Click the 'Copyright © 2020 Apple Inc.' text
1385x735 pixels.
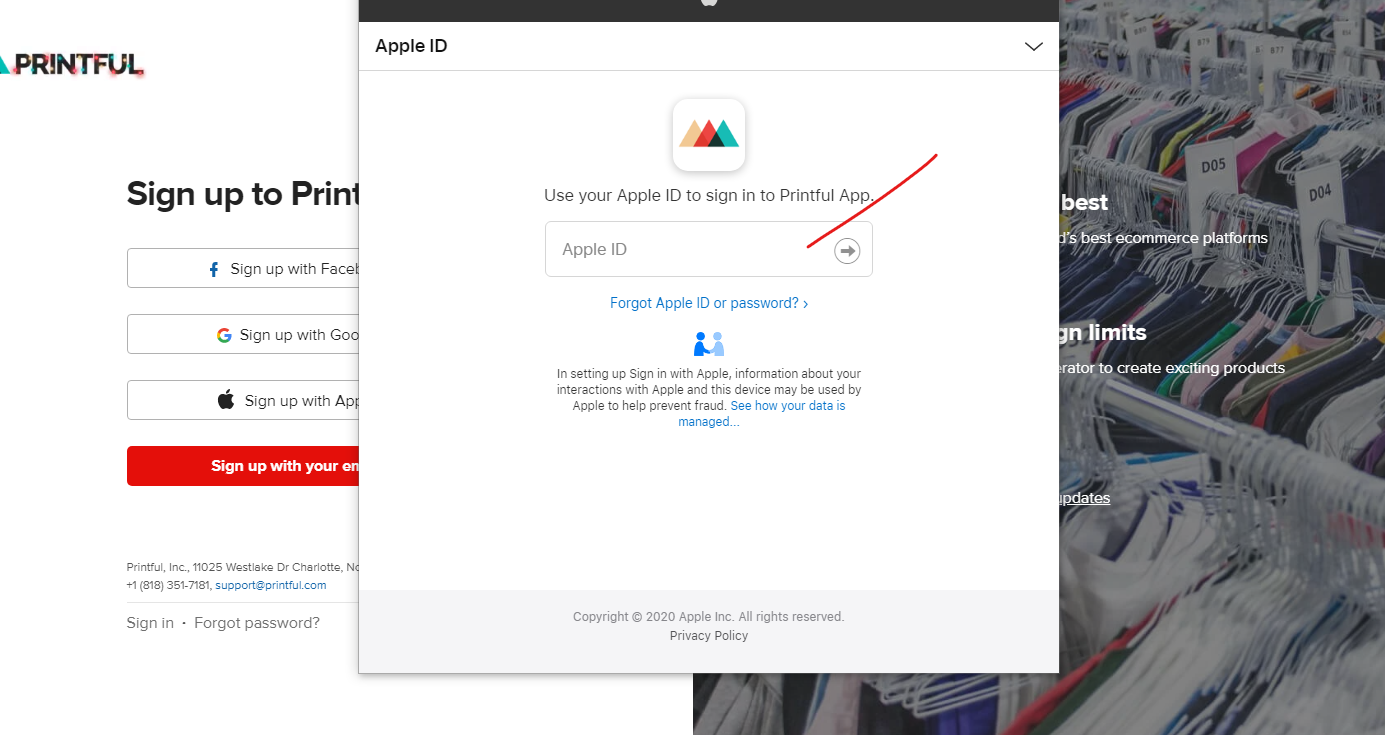(709, 617)
